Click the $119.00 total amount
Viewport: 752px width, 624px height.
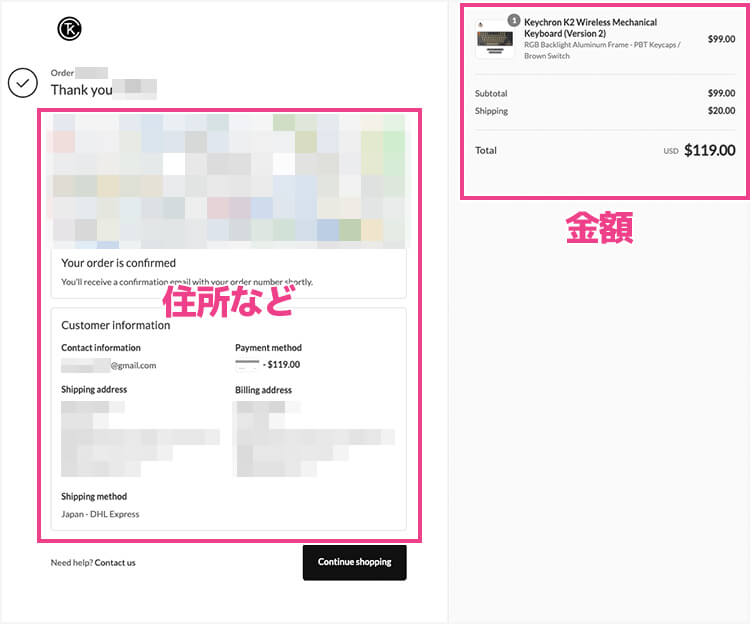tap(709, 151)
